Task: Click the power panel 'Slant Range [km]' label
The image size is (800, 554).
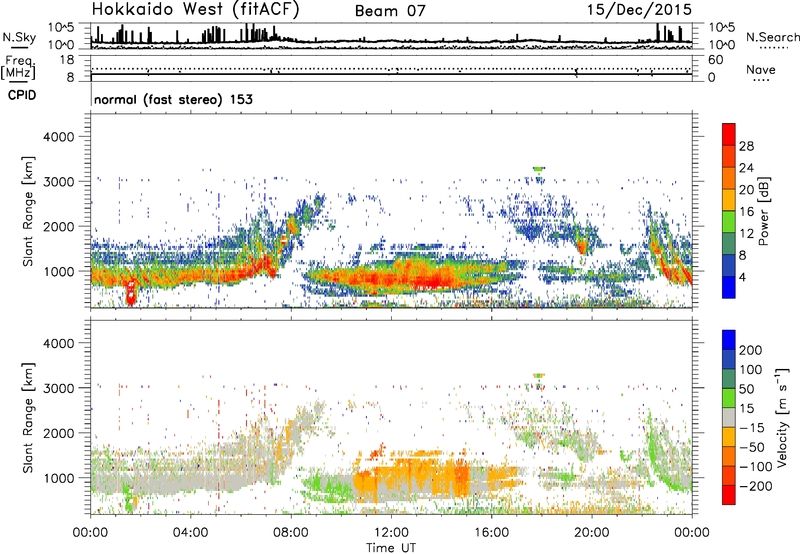Action: [x=28, y=211]
